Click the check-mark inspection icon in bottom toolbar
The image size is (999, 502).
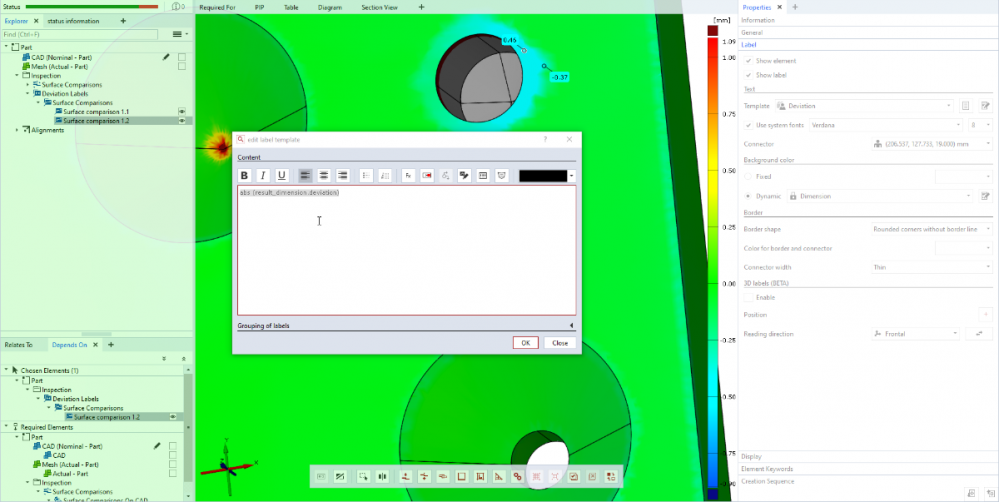[573, 476]
